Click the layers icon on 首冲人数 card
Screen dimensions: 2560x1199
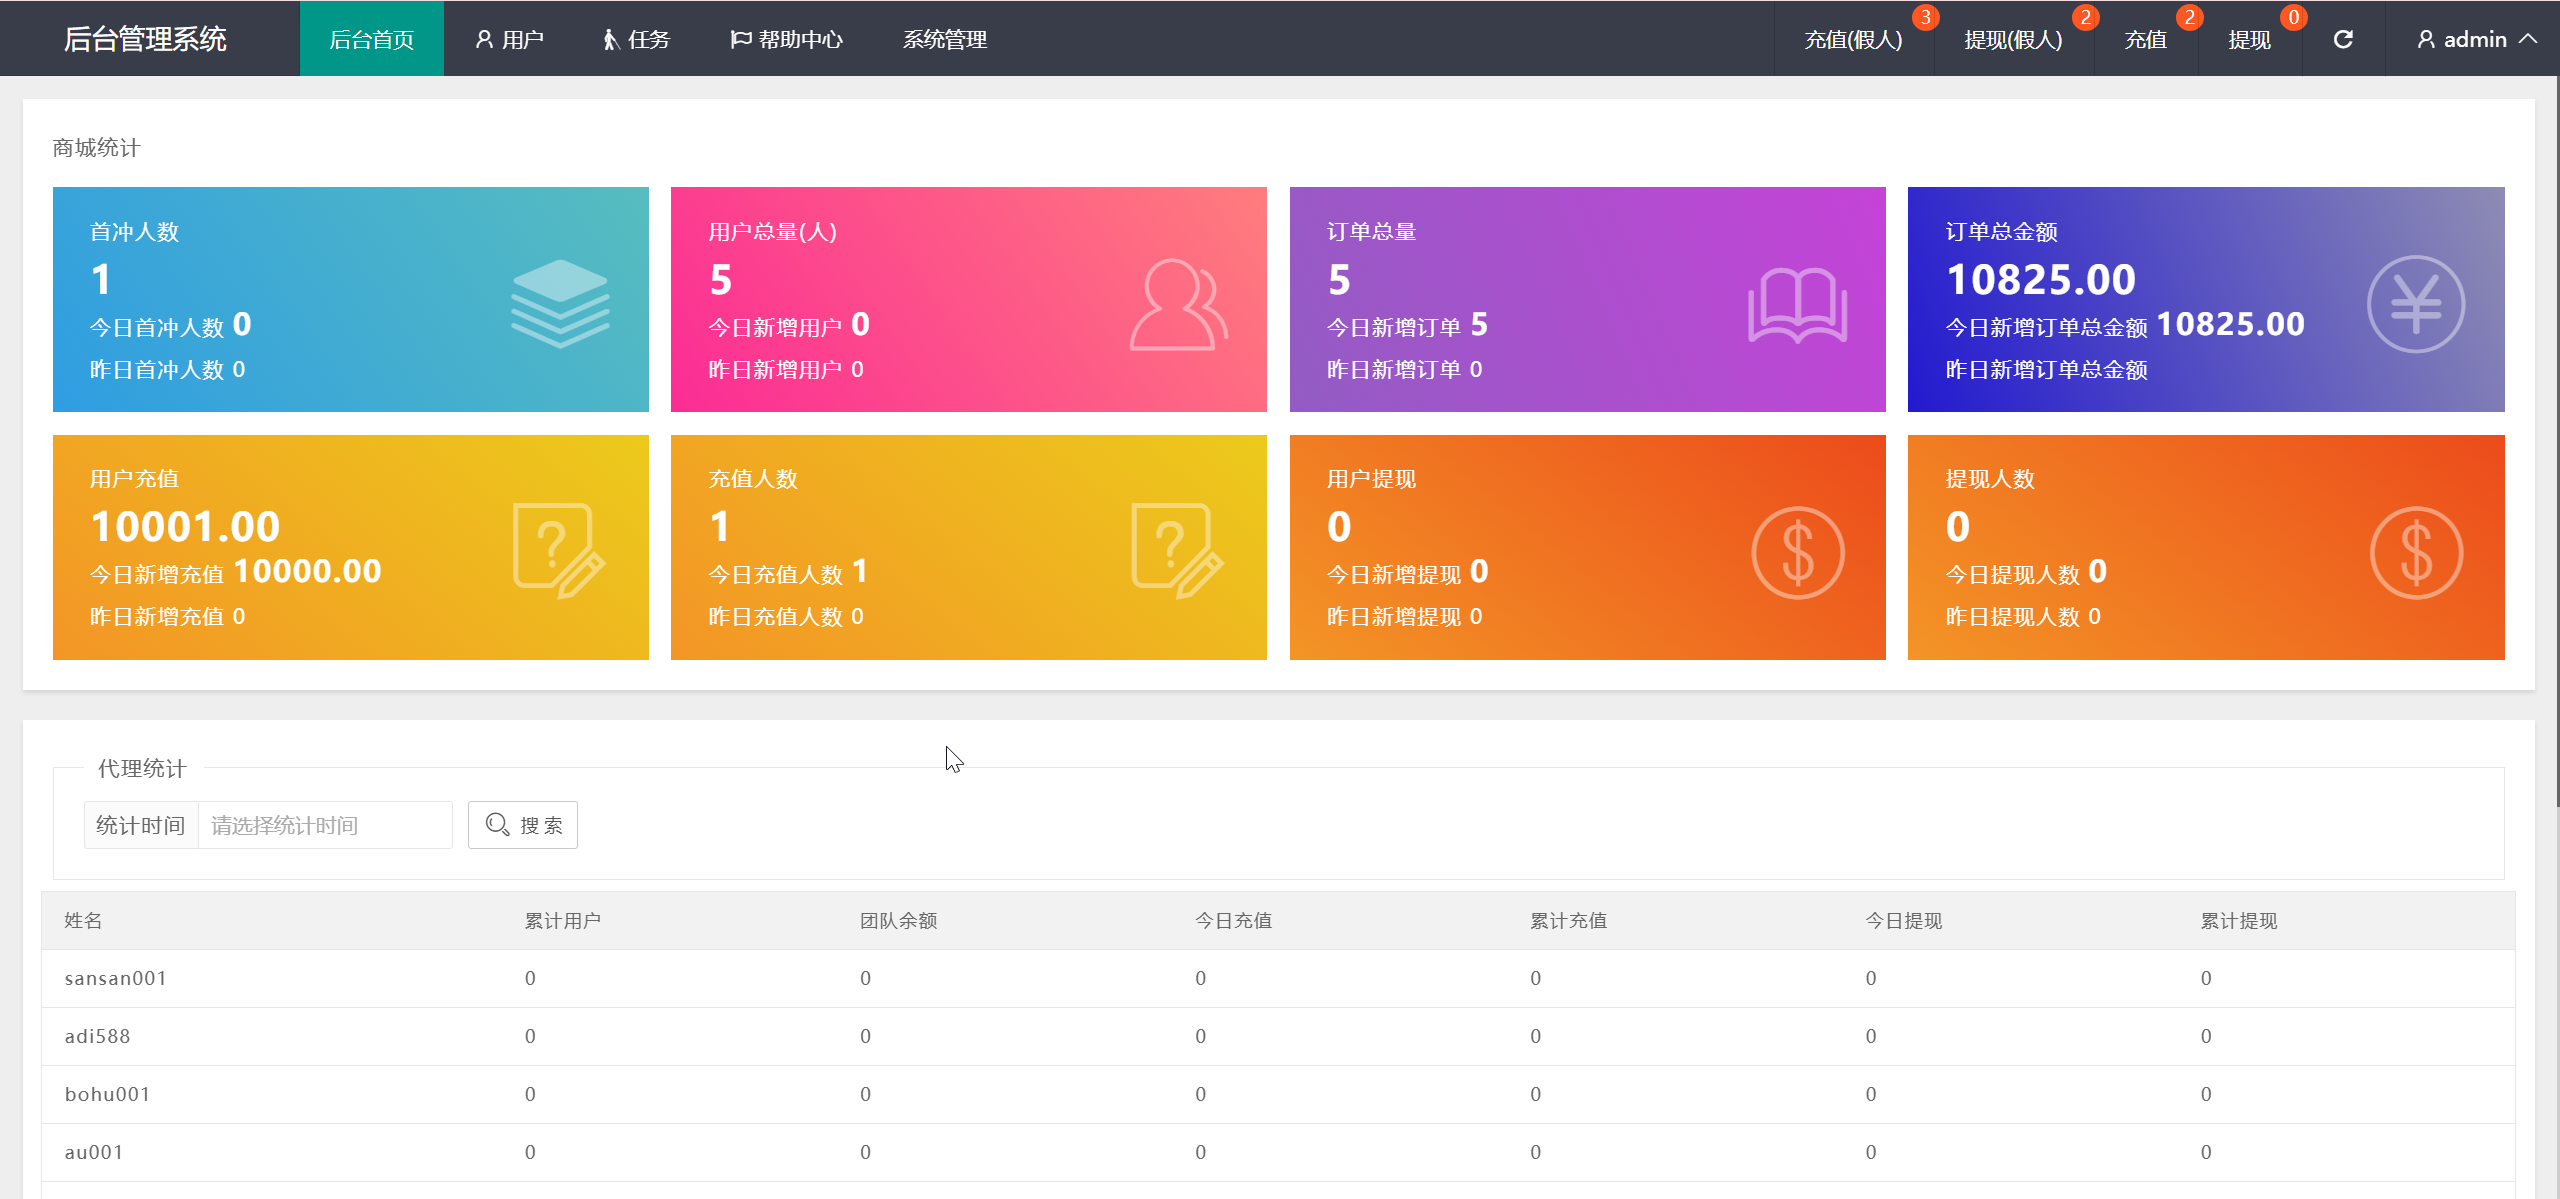click(x=560, y=303)
